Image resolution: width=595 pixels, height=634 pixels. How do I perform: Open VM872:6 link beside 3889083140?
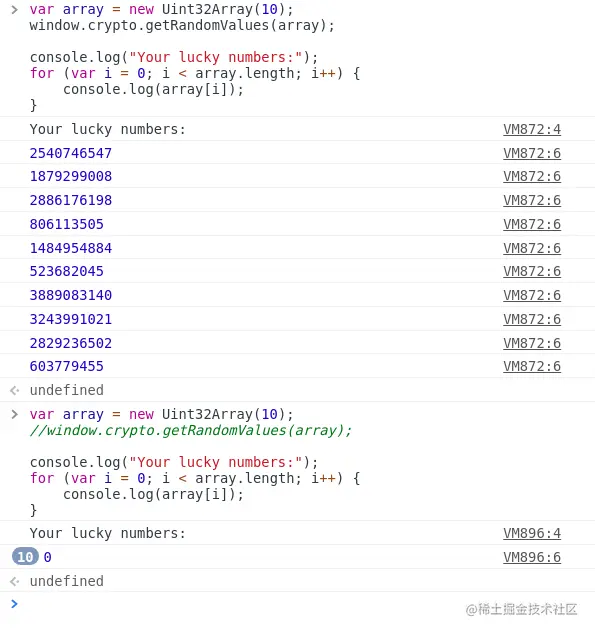click(532, 295)
